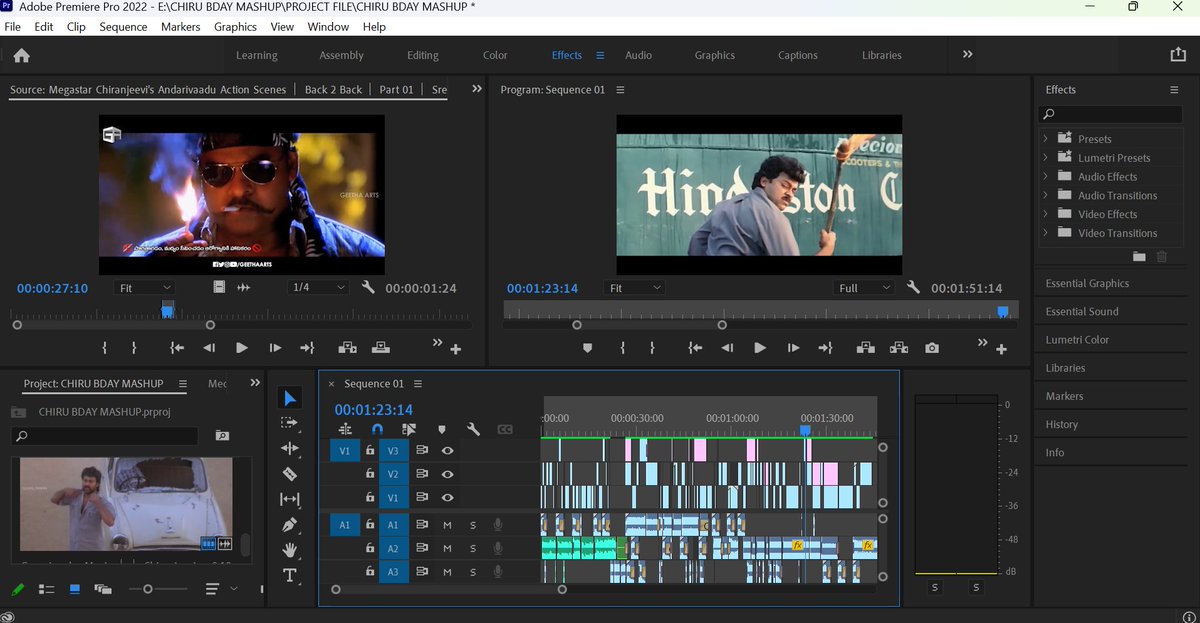Open timeline display settings wrench
1200x623 pixels.
(473, 429)
